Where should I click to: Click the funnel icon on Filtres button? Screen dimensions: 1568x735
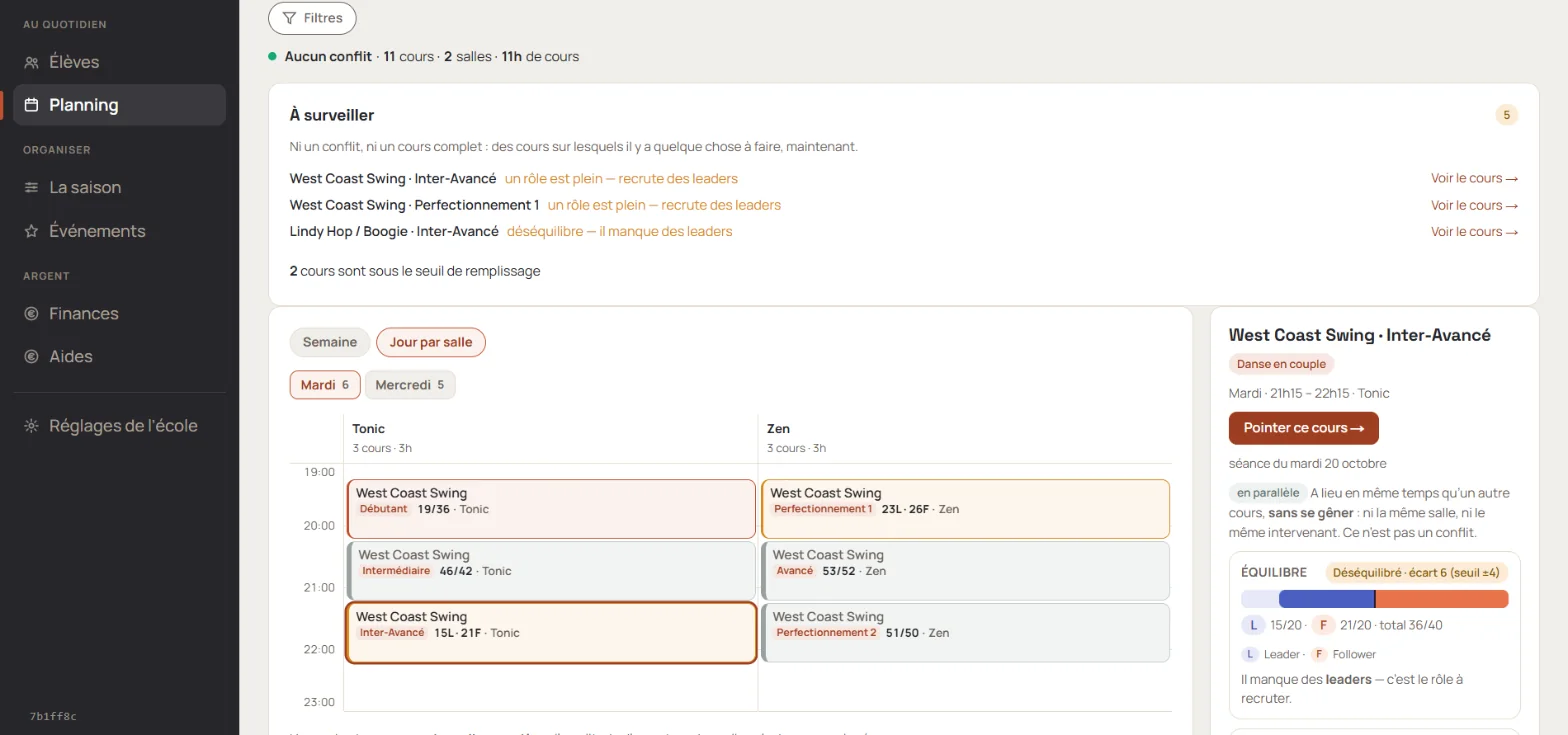[x=289, y=18]
